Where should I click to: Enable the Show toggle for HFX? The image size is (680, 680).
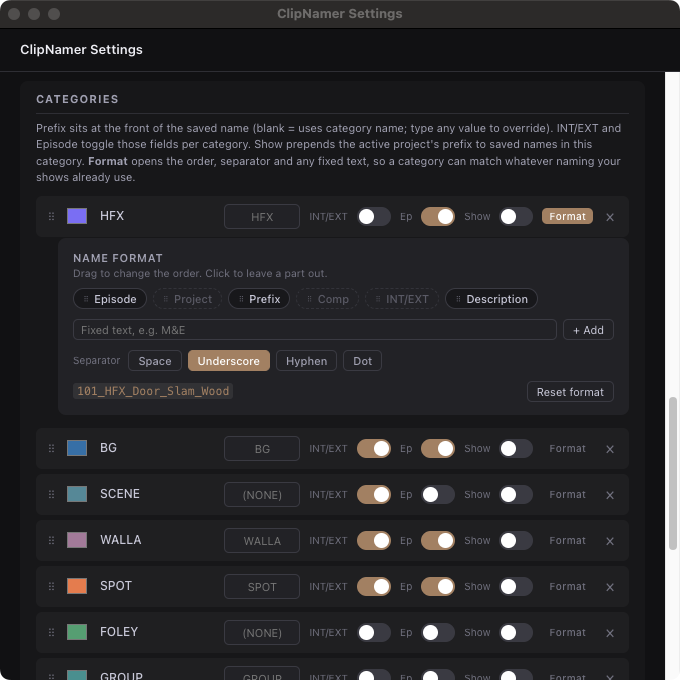click(516, 216)
